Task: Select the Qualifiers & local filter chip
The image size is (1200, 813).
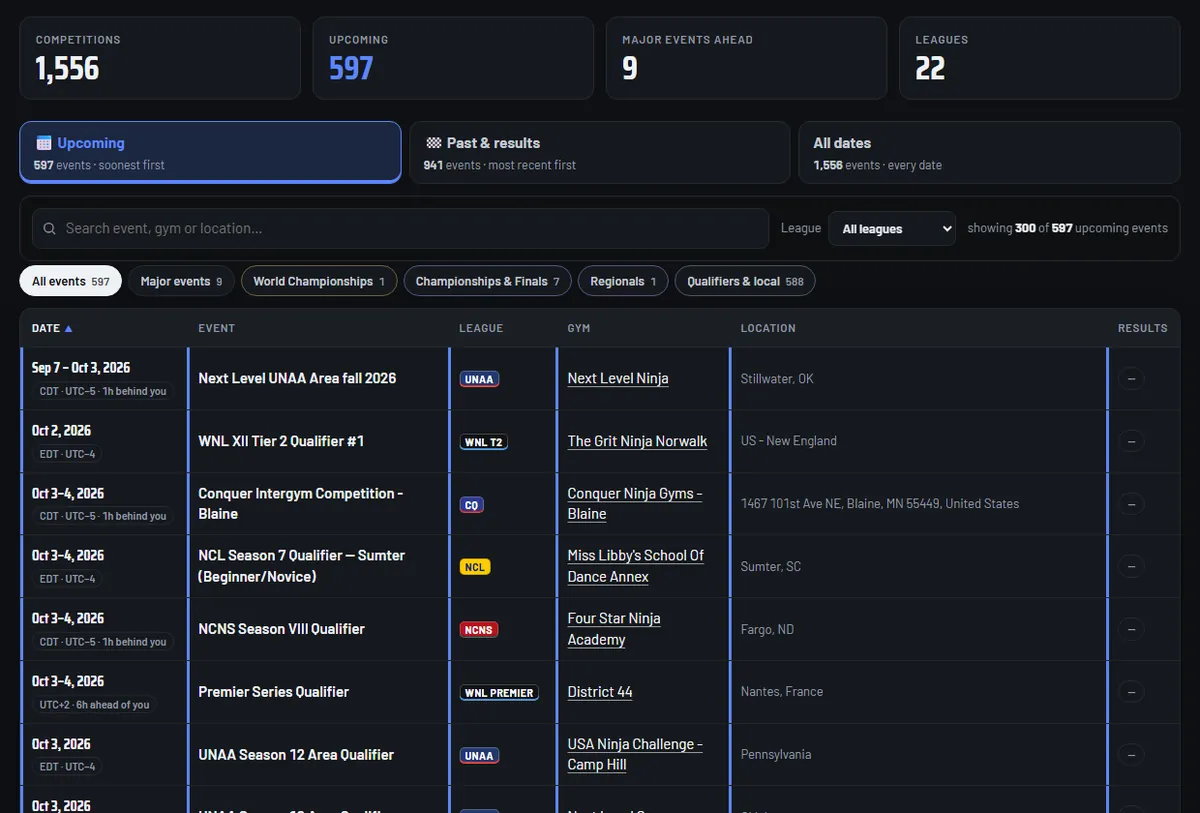Action: 745,281
